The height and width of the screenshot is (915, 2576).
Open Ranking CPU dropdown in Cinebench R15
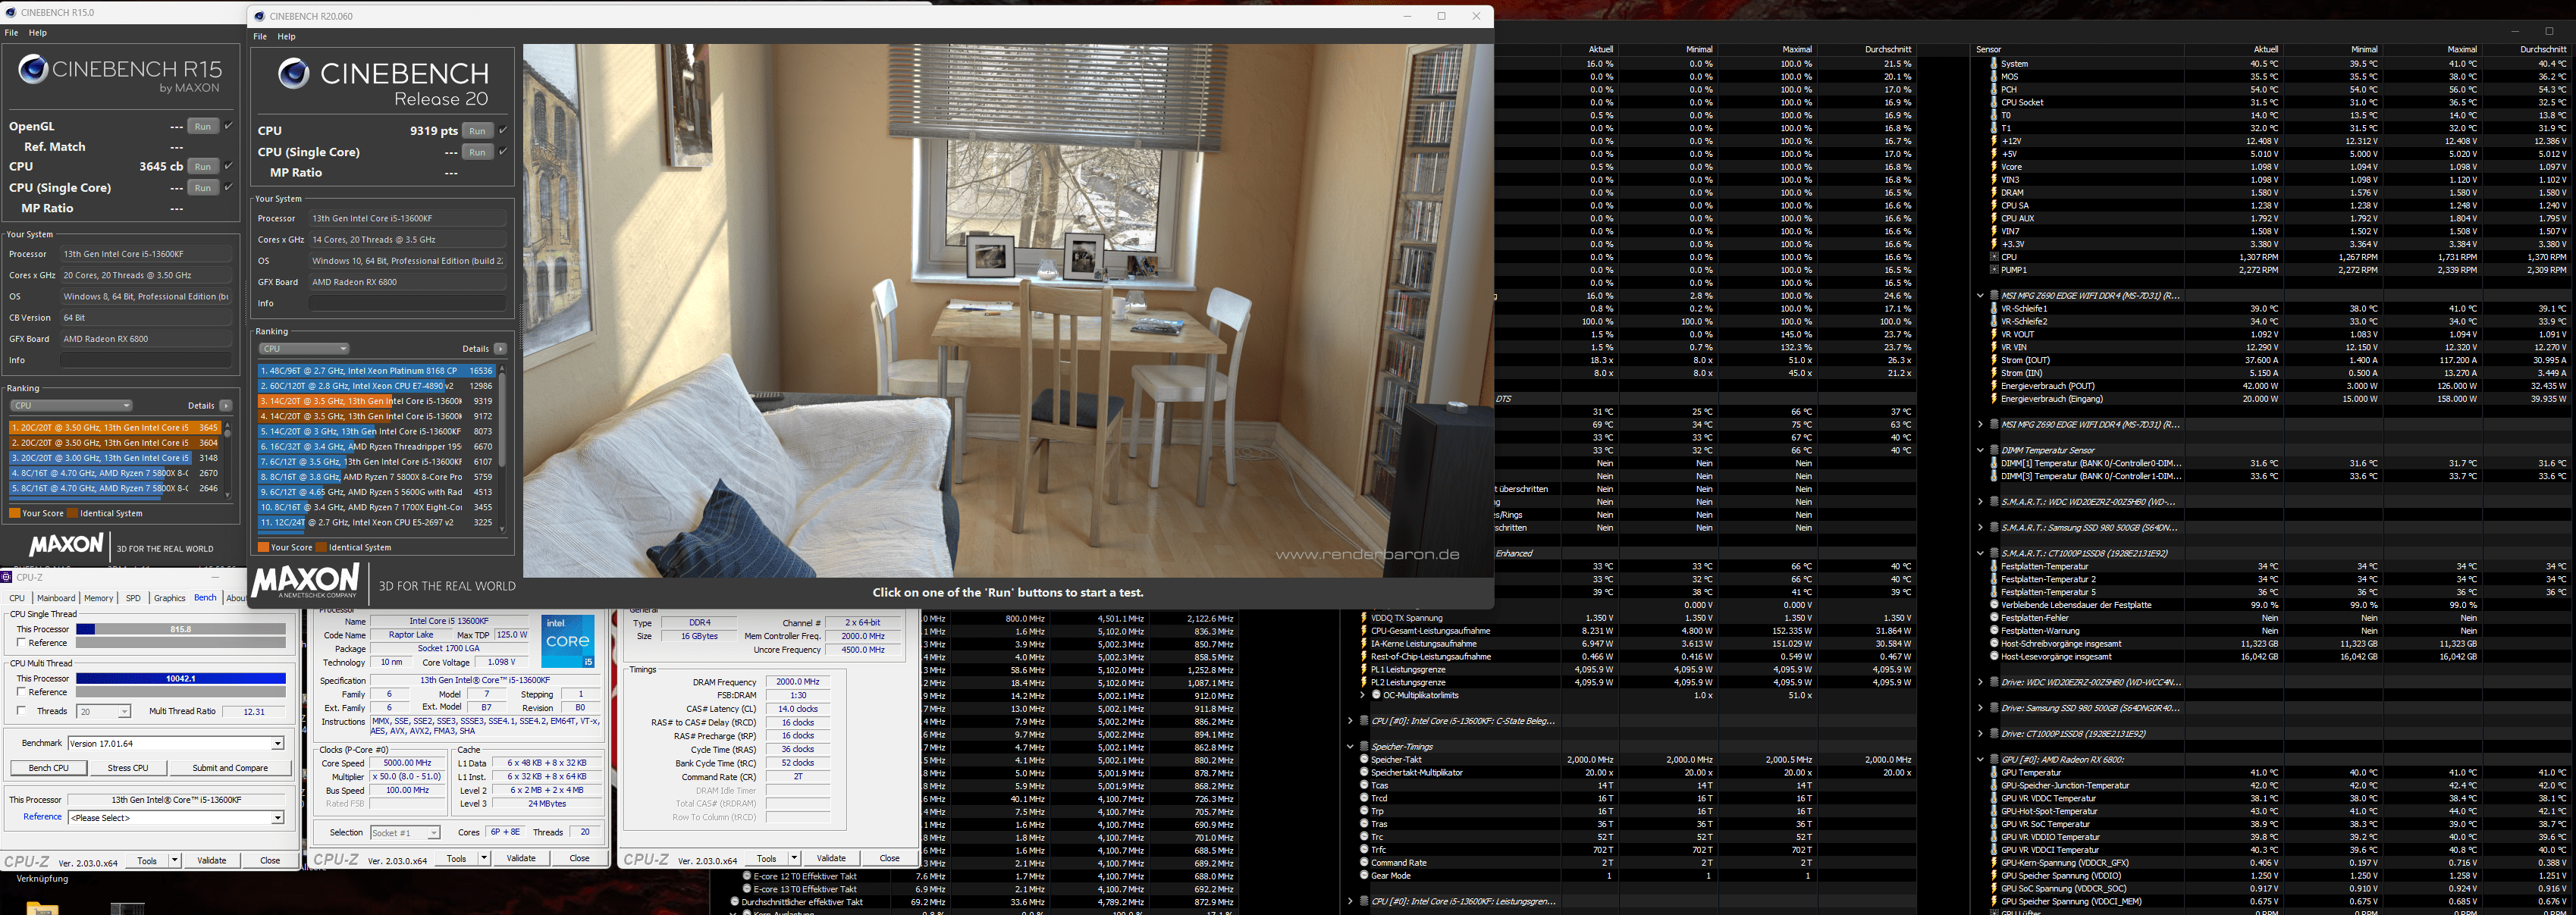(x=70, y=405)
